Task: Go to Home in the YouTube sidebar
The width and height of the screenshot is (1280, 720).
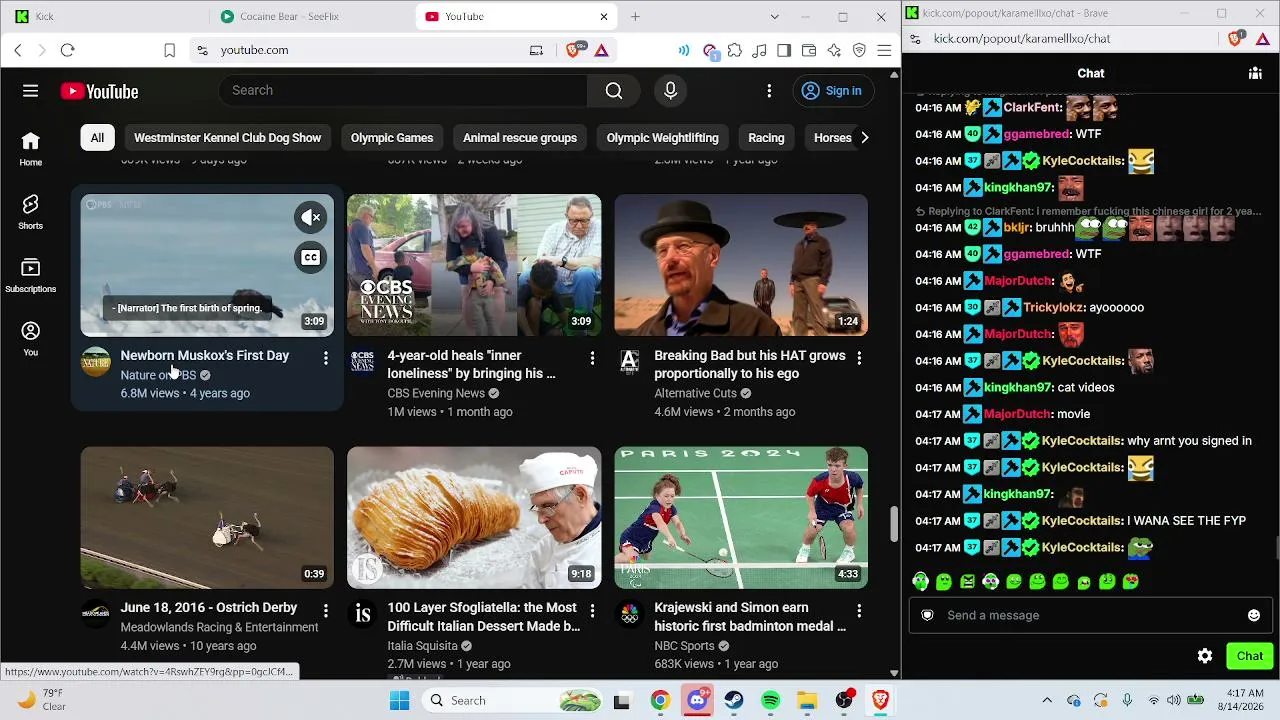Action: click(31, 148)
